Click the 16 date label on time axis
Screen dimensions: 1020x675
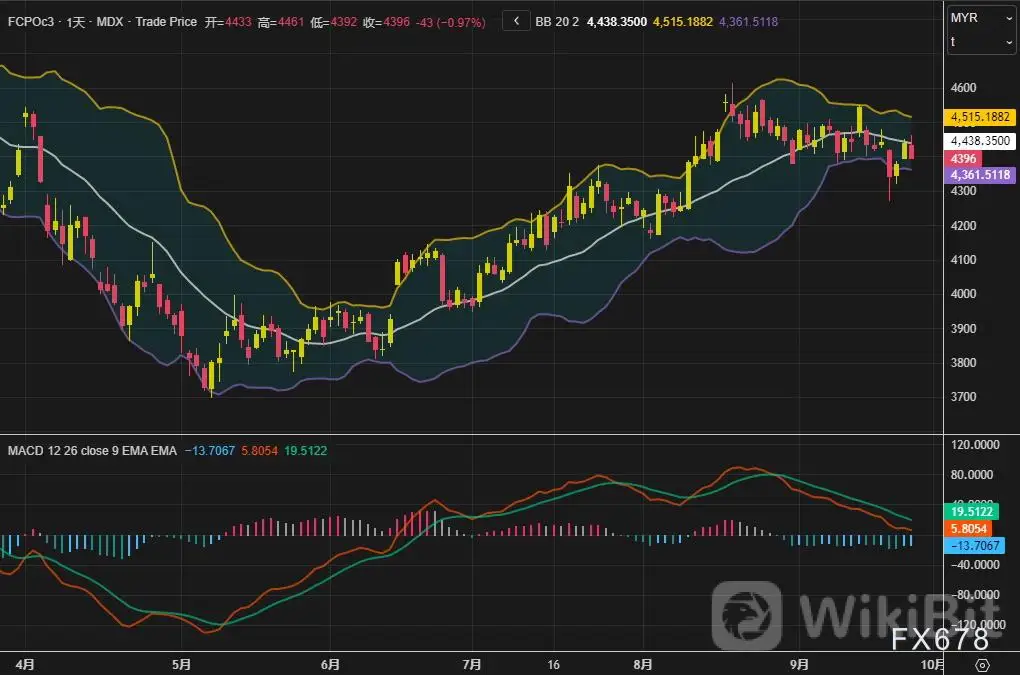[x=553, y=665]
